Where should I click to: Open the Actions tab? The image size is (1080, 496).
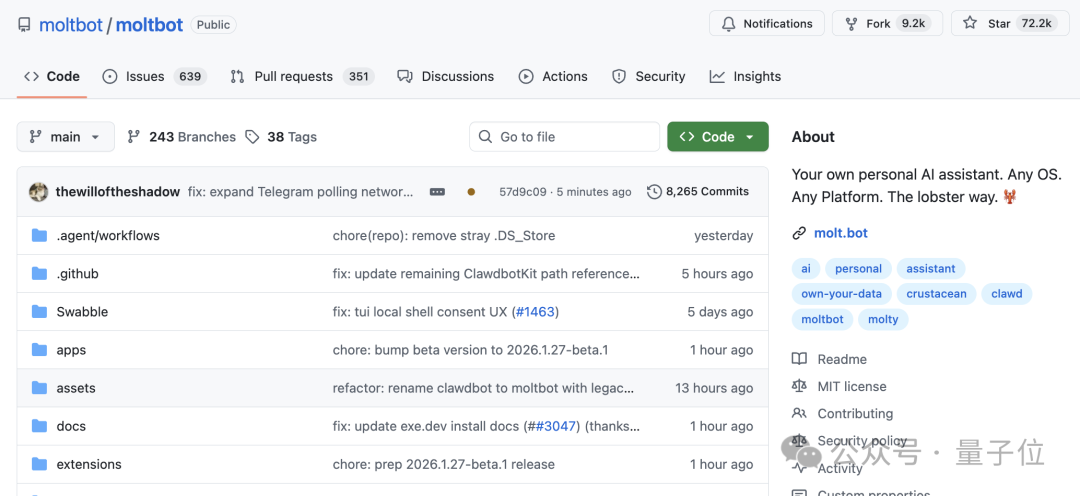coord(553,76)
